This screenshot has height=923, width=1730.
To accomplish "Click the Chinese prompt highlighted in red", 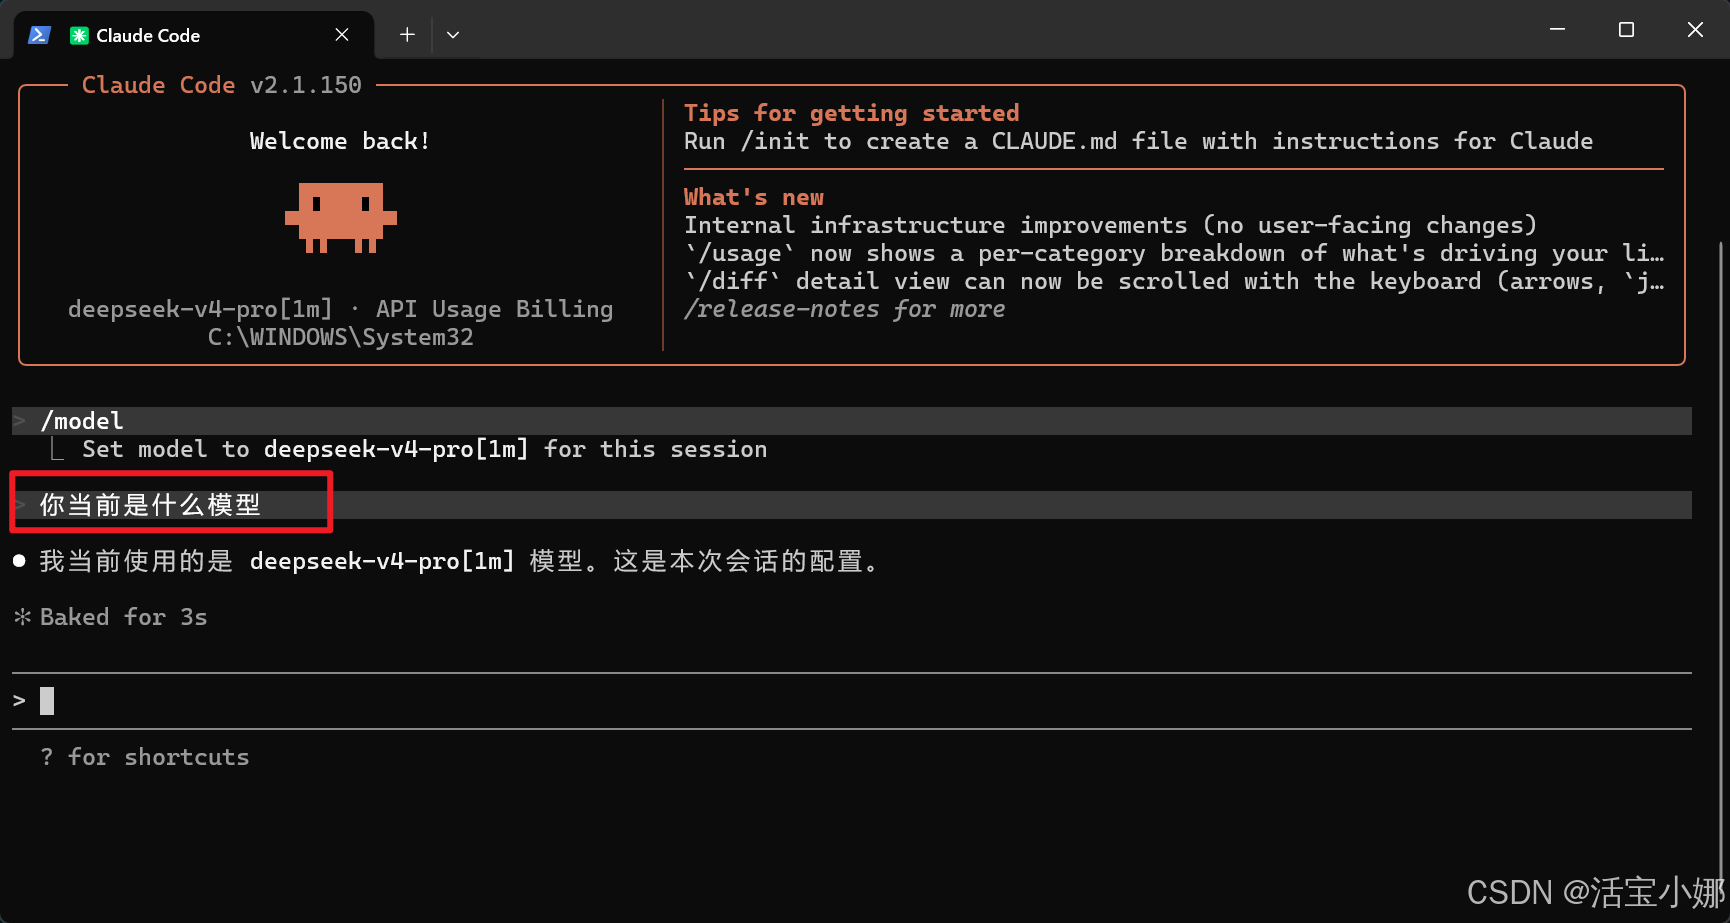I will (x=150, y=505).
